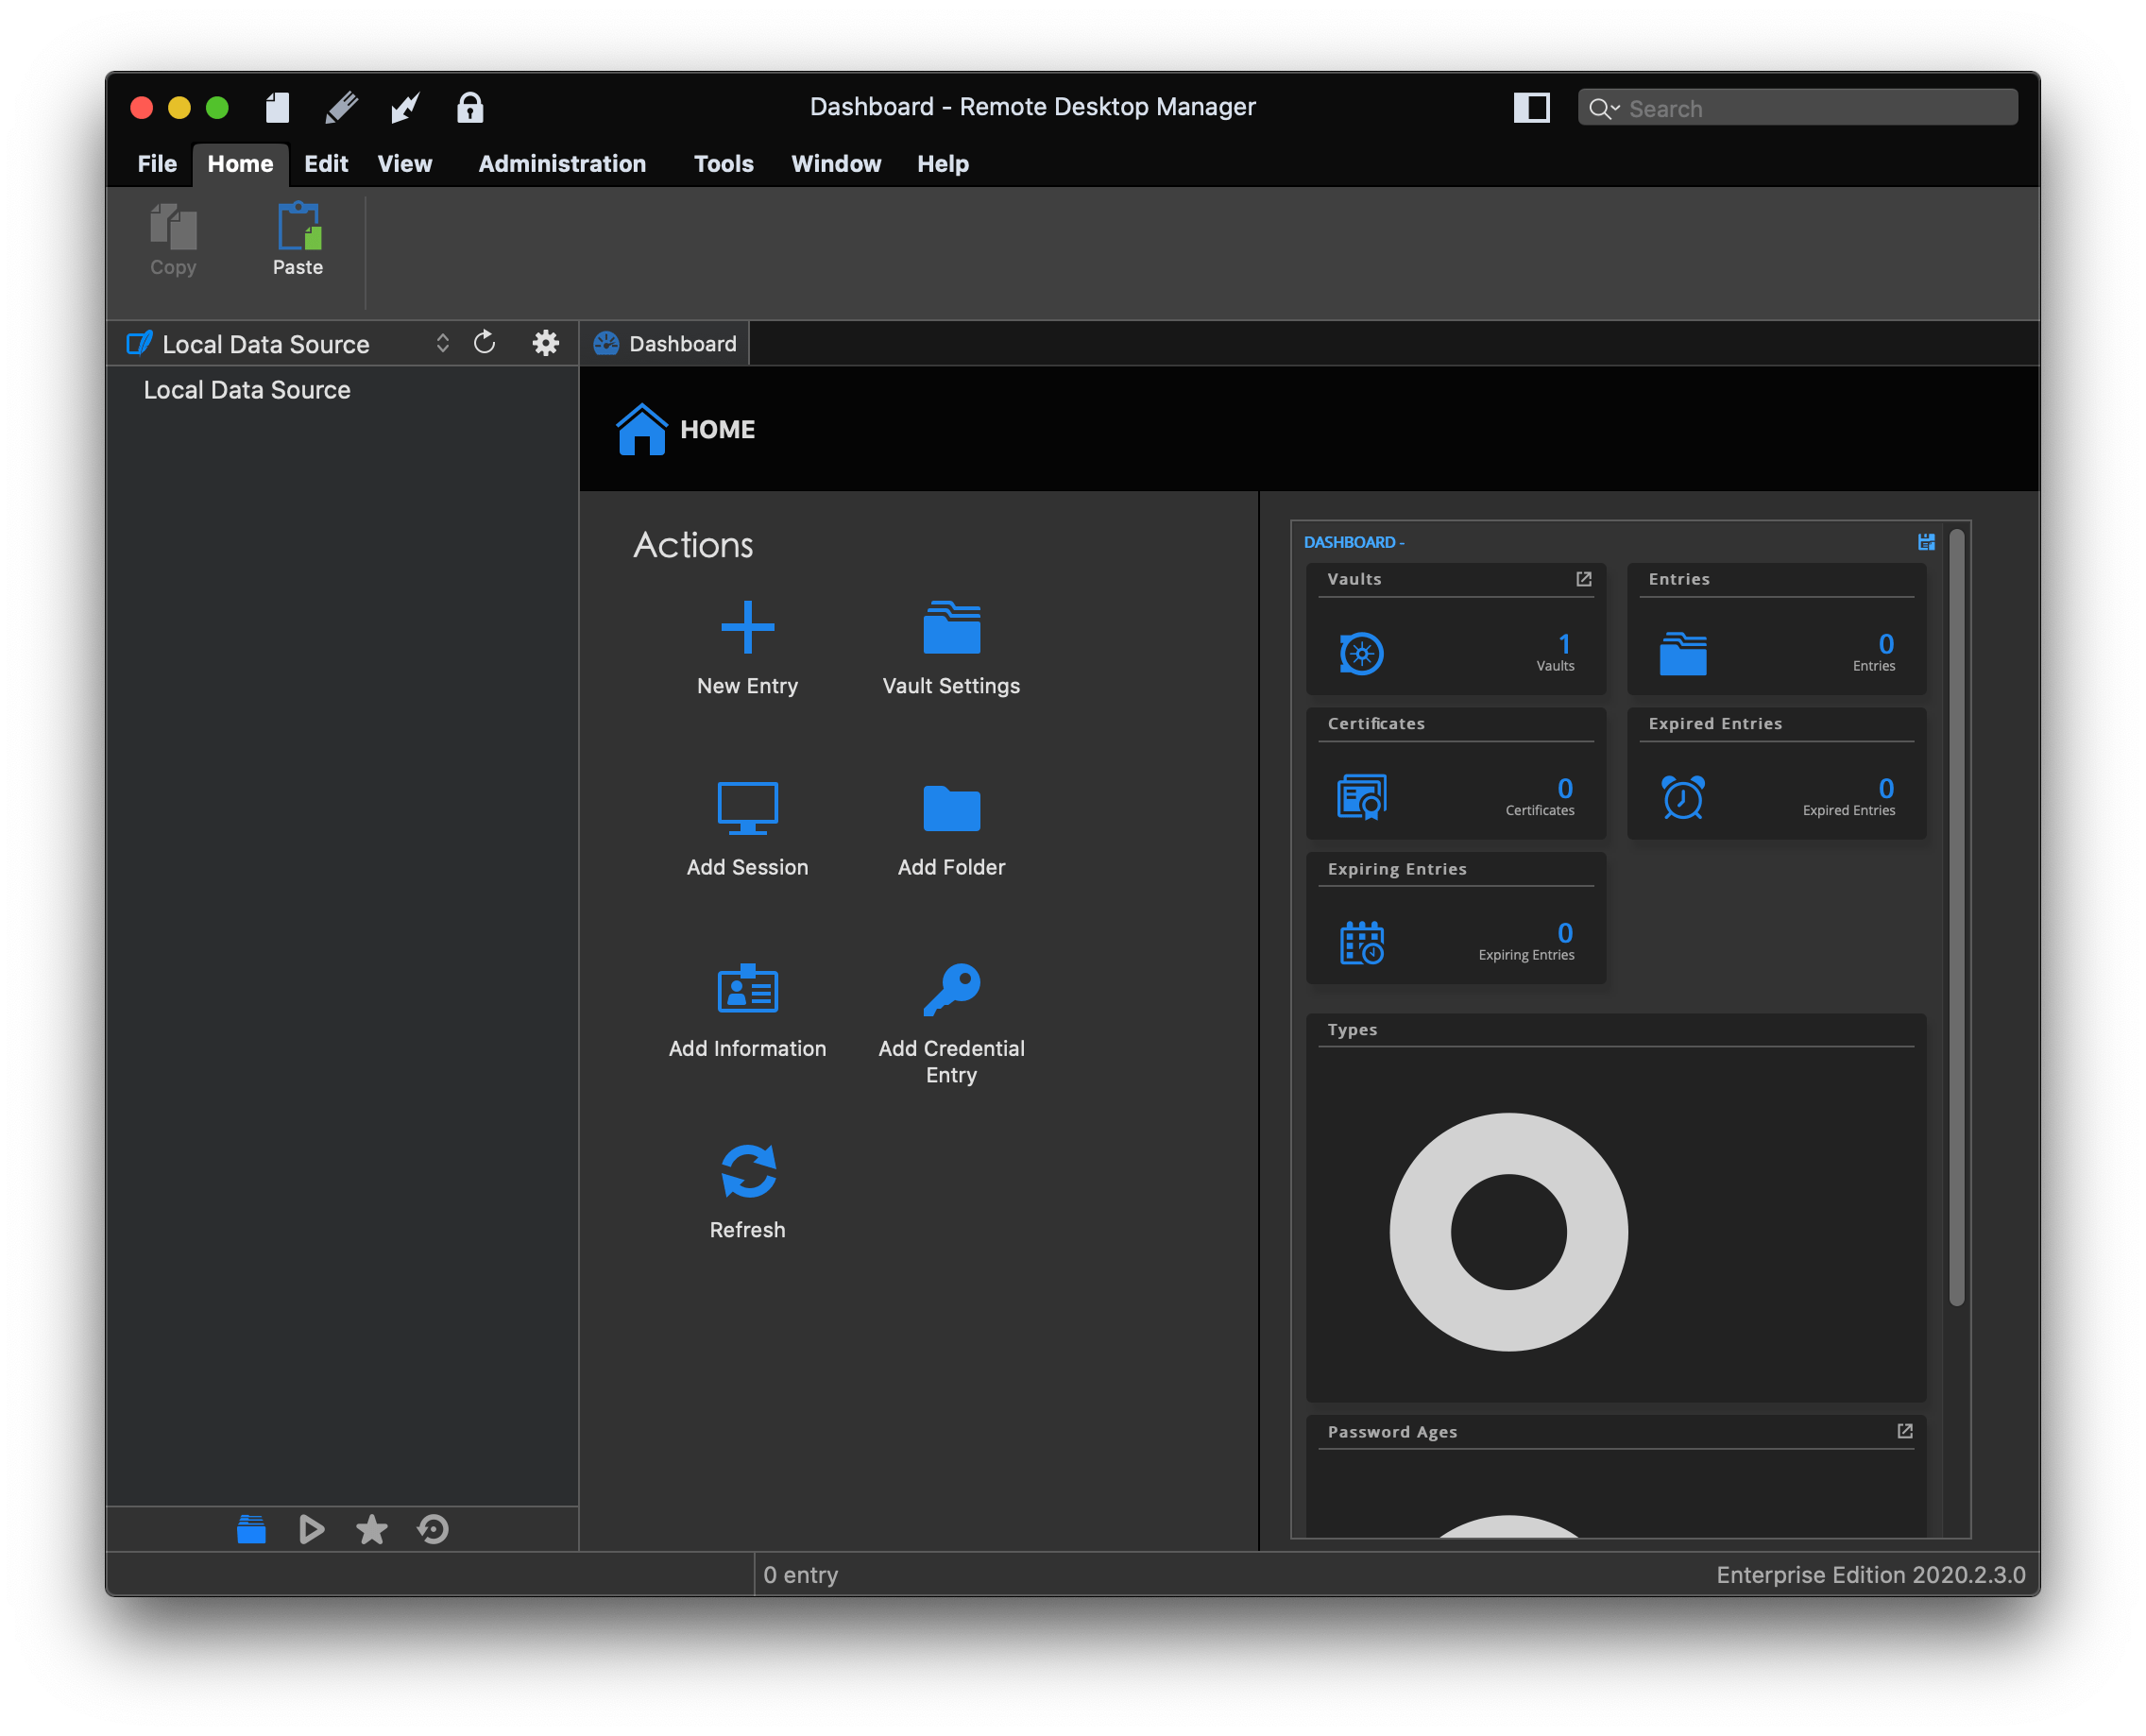
Task: Click the New Entry plus icon
Action: 747,627
